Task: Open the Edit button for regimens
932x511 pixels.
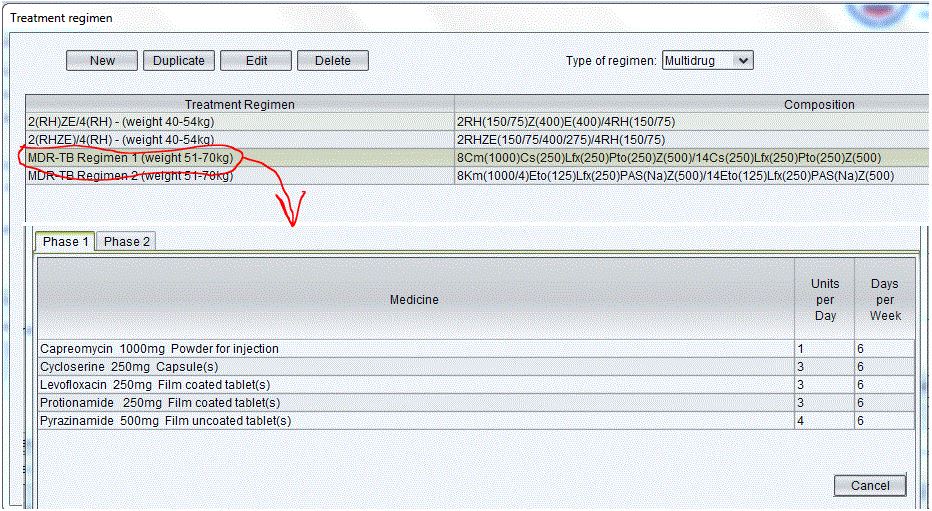Action: point(256,61)
